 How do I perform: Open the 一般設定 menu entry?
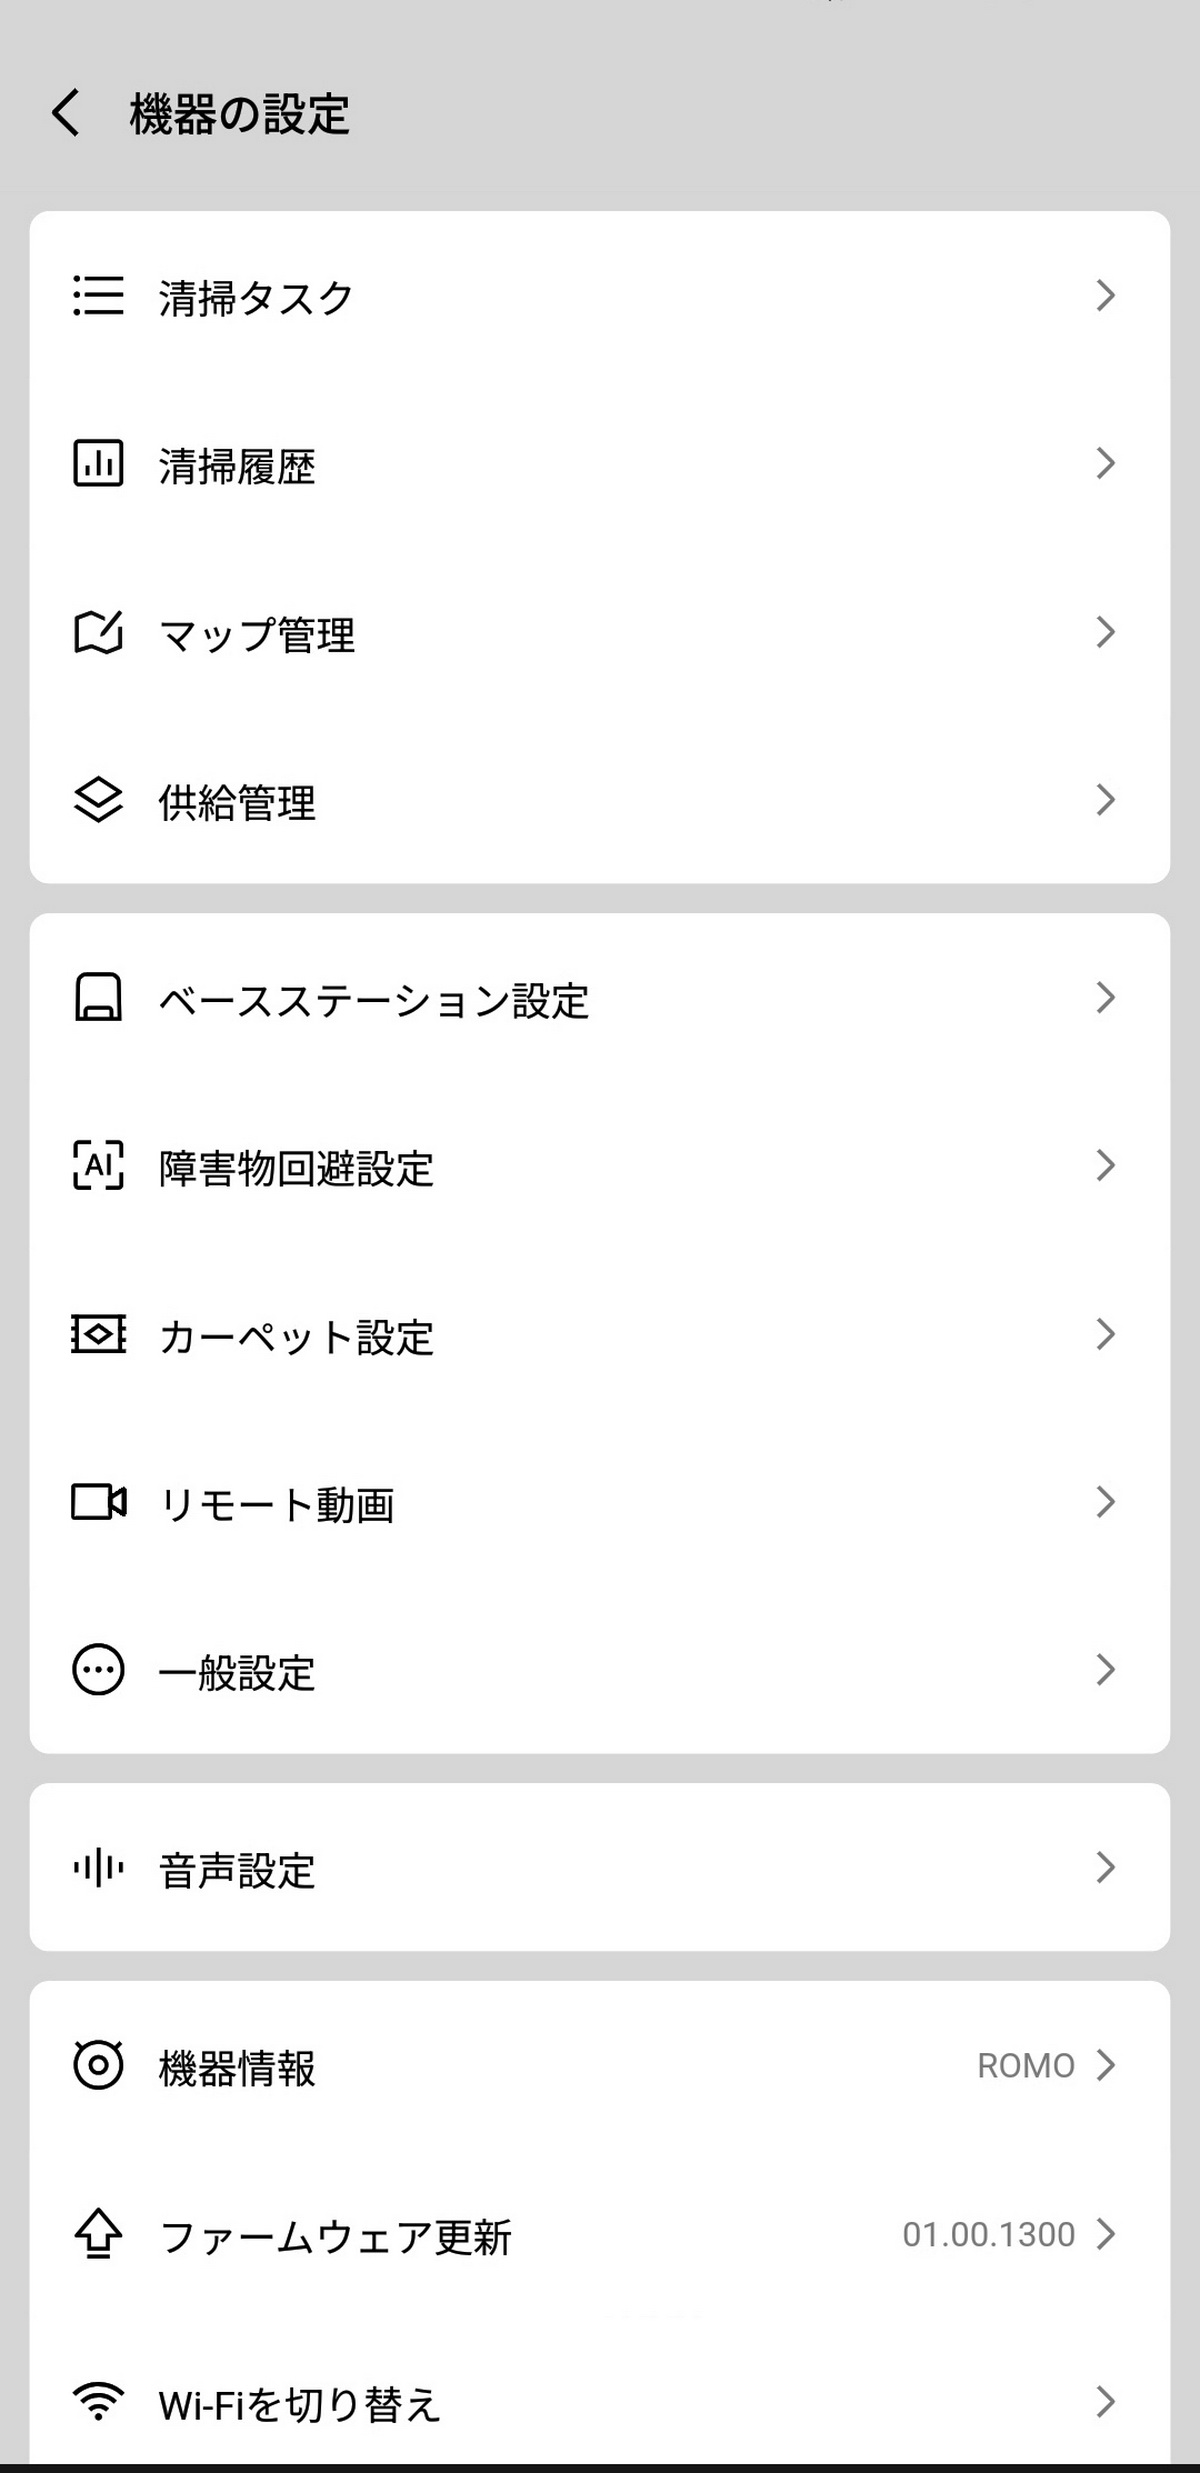(x=237, y=1672)
